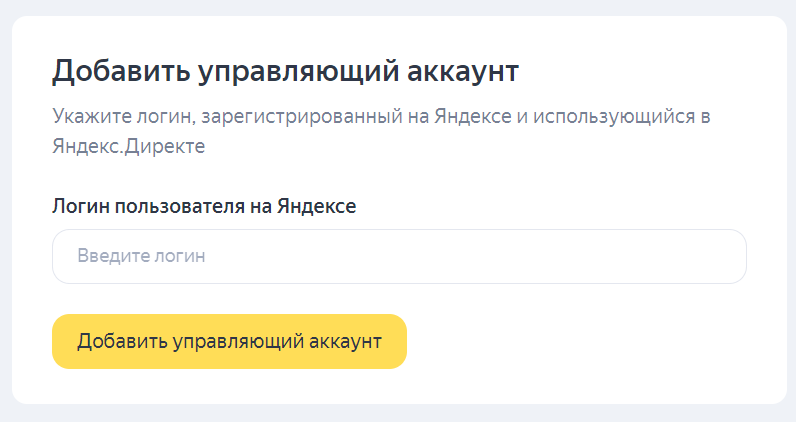Click the Яндекс.Директе text in the description
796x422 pixels.
pos(129,146)
